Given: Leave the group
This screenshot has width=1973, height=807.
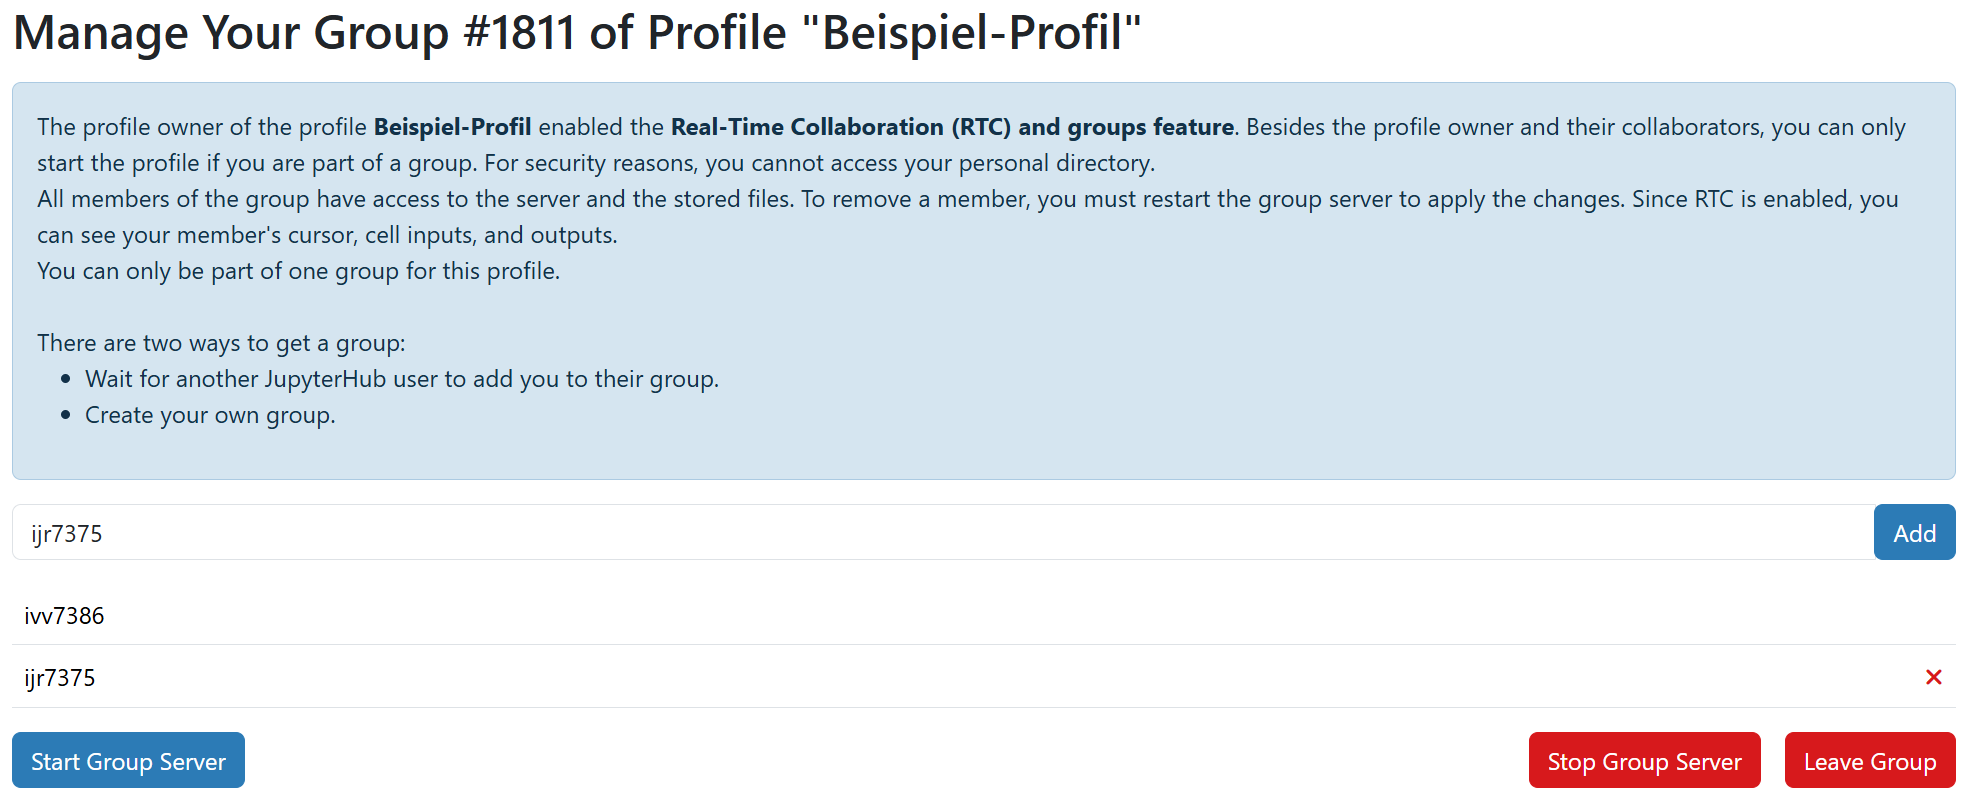Looking at the screenshot, I should pyautogui.click(x=1869, y=761).
